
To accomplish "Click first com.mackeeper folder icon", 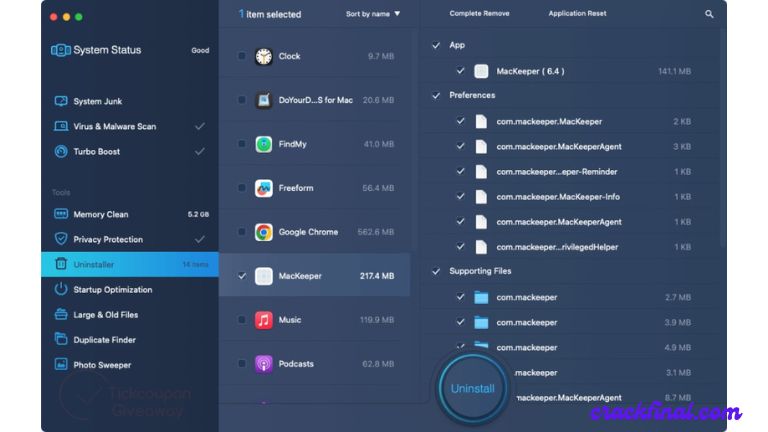I will tap(481, 297).
